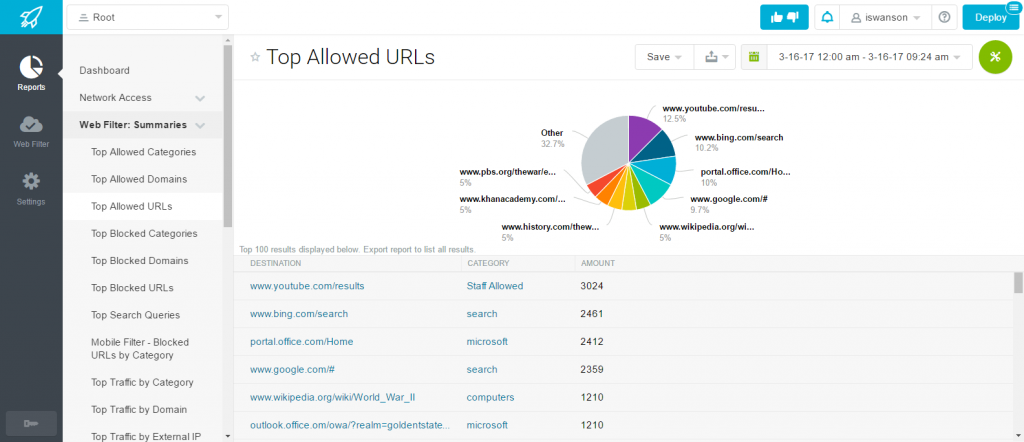The height and width of the screenshot is (442, 1024).
Task: Open www.google.com/# link
Action: point(293,370)
